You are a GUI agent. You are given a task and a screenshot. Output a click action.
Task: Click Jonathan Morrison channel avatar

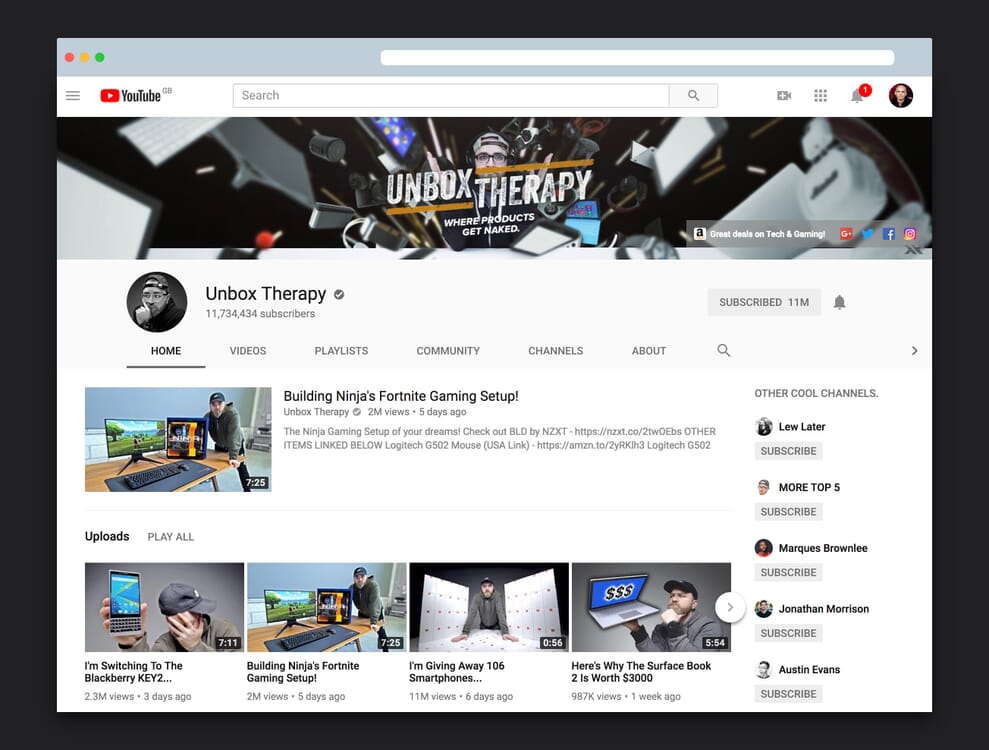point(764,609)
